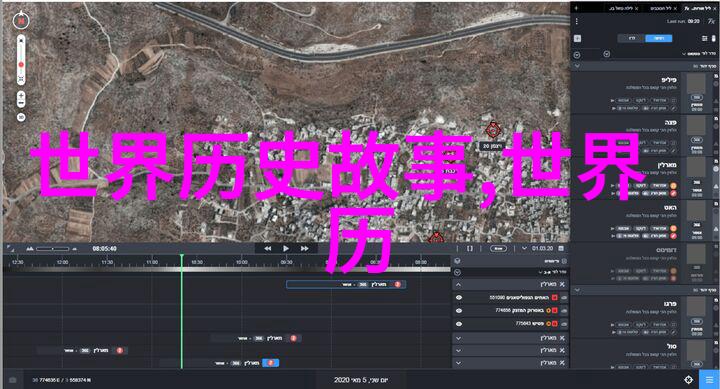Image resolution: width=720 pixels, height=389 pixels.
Task: Click the red target marker on the map
Action: coord(493,130)
